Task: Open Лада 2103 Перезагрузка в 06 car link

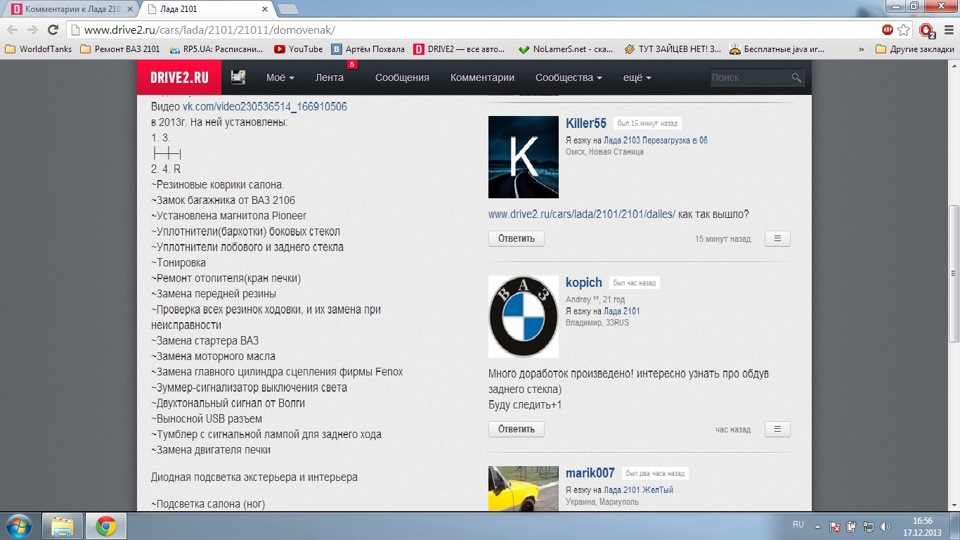Action: coord(656,140)
